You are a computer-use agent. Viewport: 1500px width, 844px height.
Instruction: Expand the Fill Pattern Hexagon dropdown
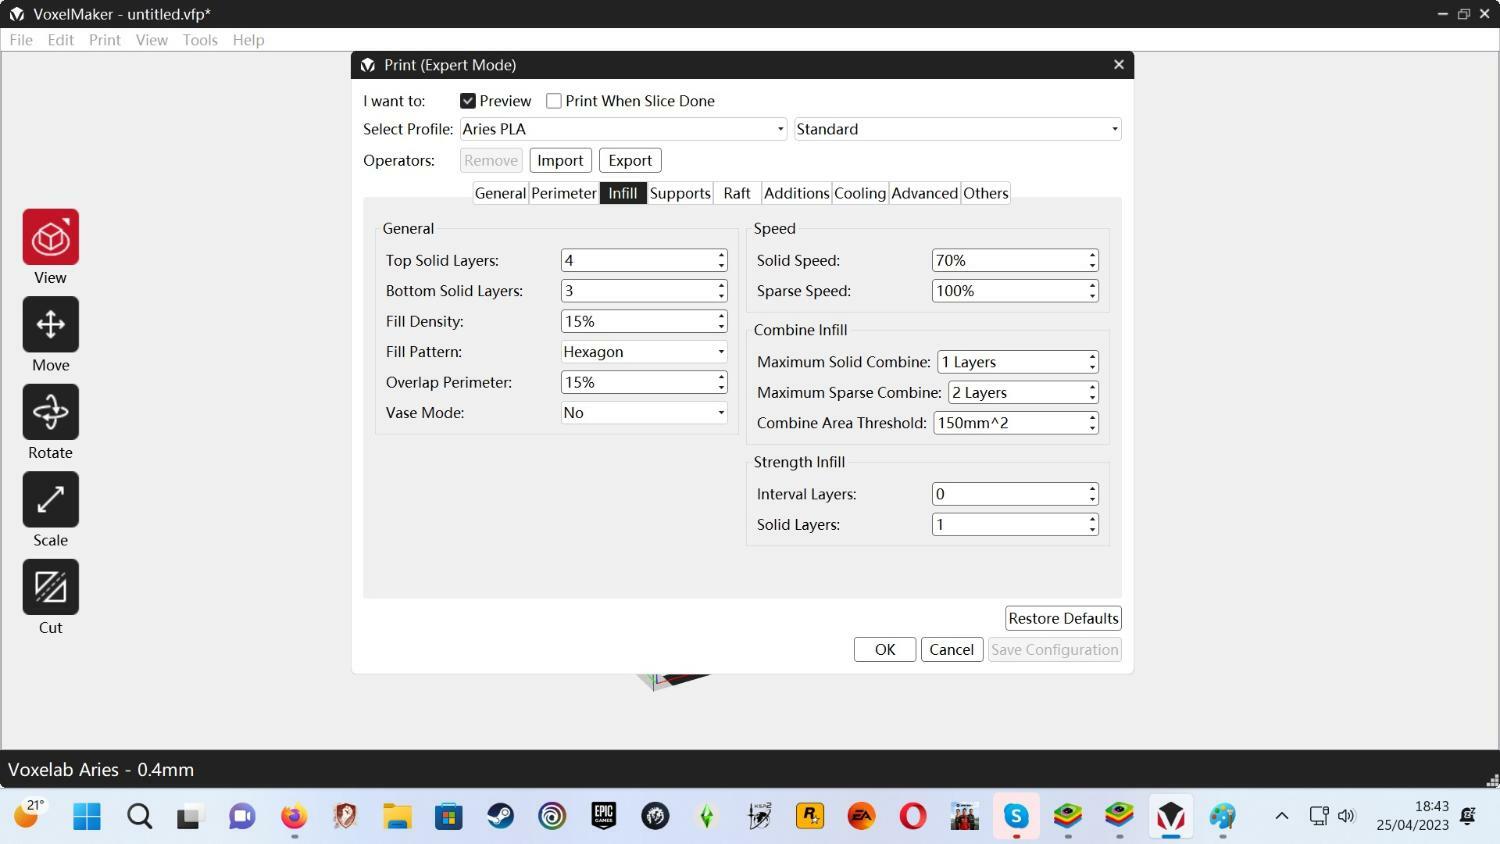coord(644,352)
